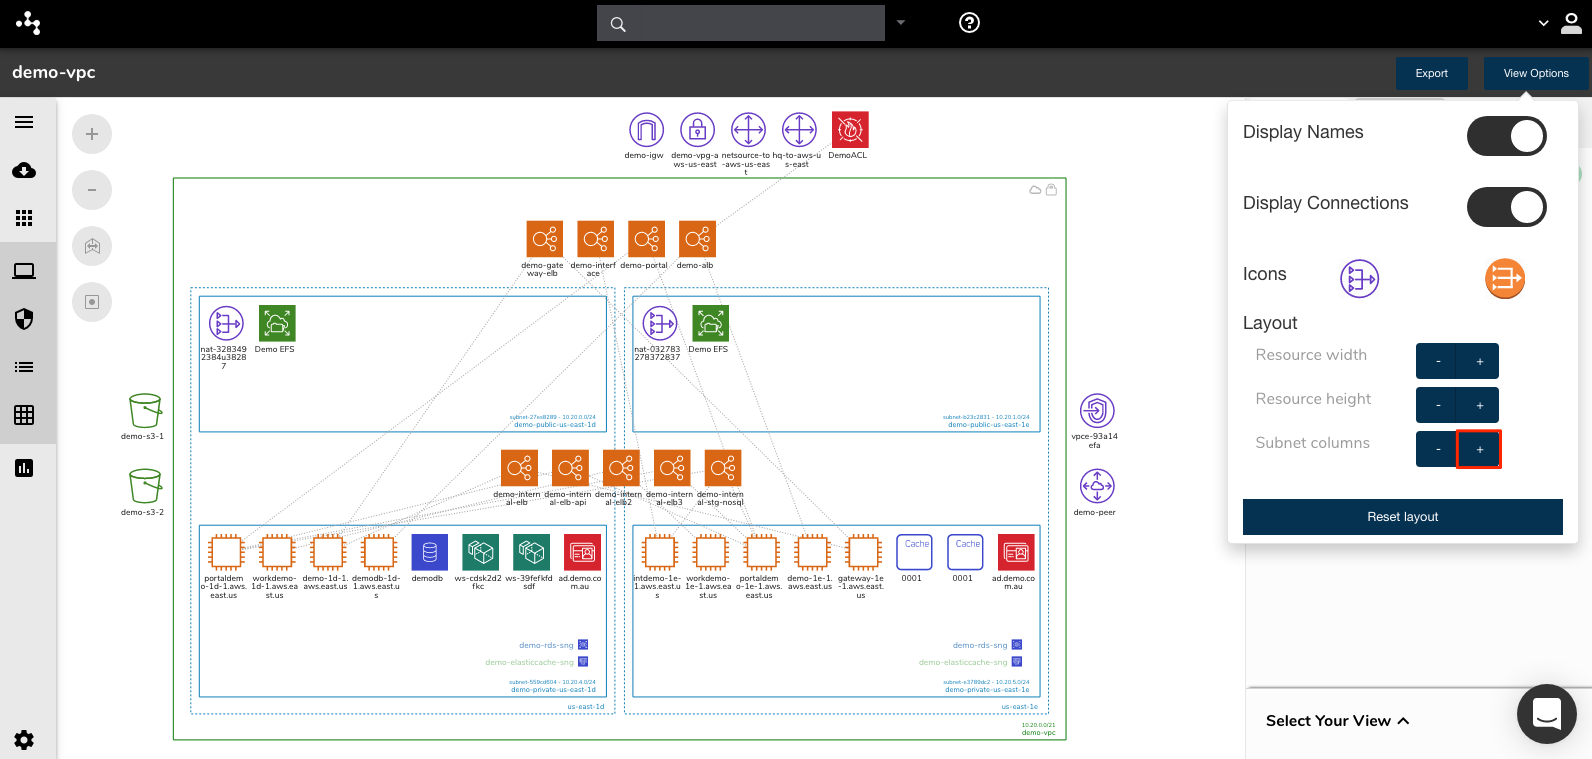Click the fit-to-screen diagram button

click(92, 246)
